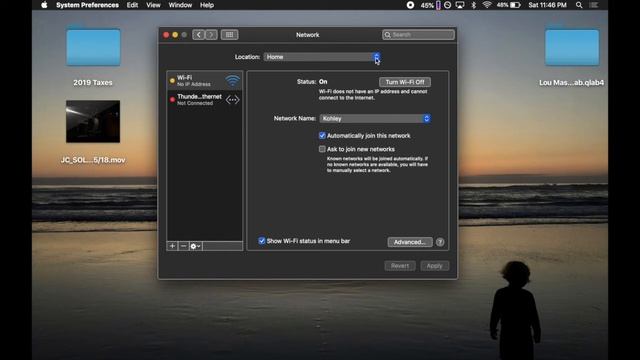The height and width of the screenshot is (360, 640).
Task: Click the Wi-Fi signal icon in service list
Action: pos(233,80)
